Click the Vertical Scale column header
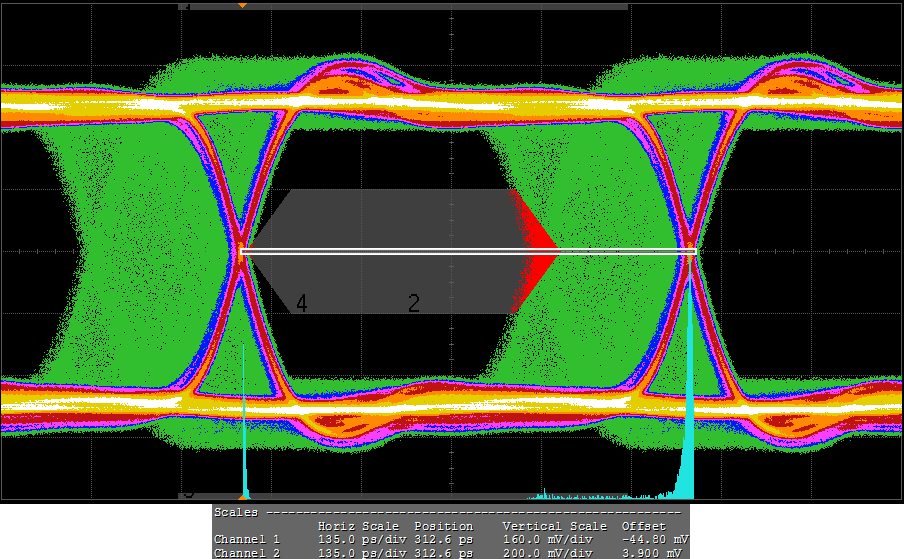 pyautogui.click(x=554, y=526)
